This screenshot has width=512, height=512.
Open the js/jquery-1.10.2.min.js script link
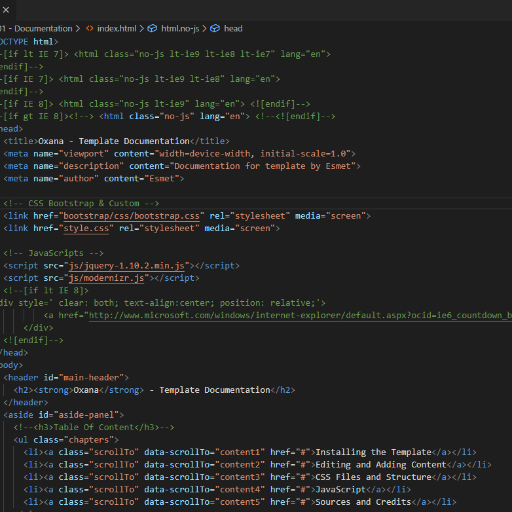pyautogui.click(x=126, y=266)
